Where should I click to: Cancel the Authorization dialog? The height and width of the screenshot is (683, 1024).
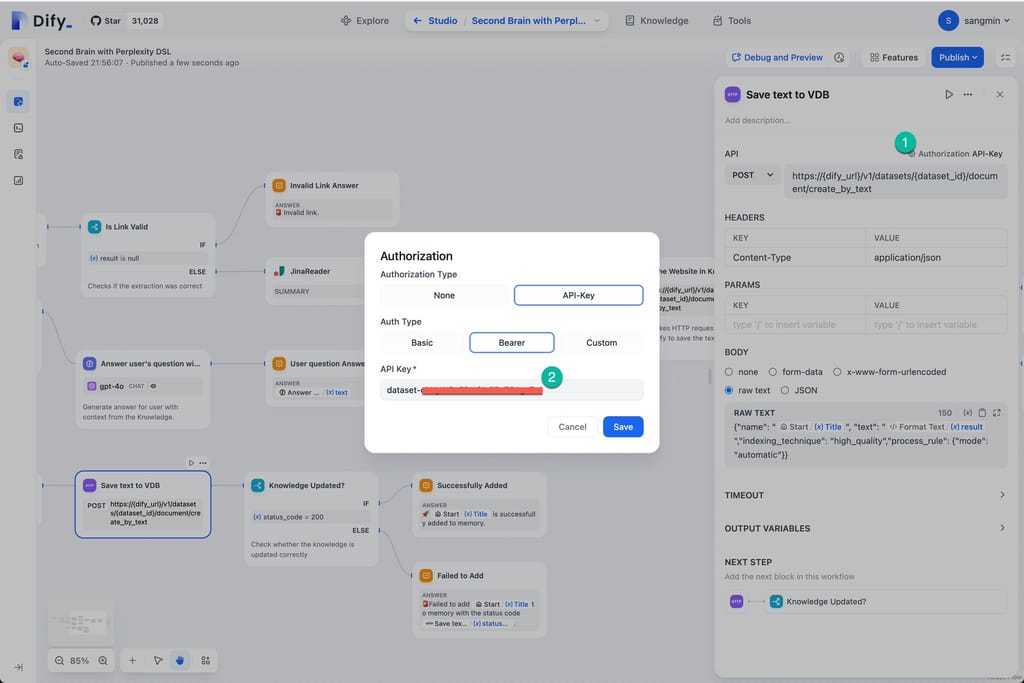tap(572, 427)
